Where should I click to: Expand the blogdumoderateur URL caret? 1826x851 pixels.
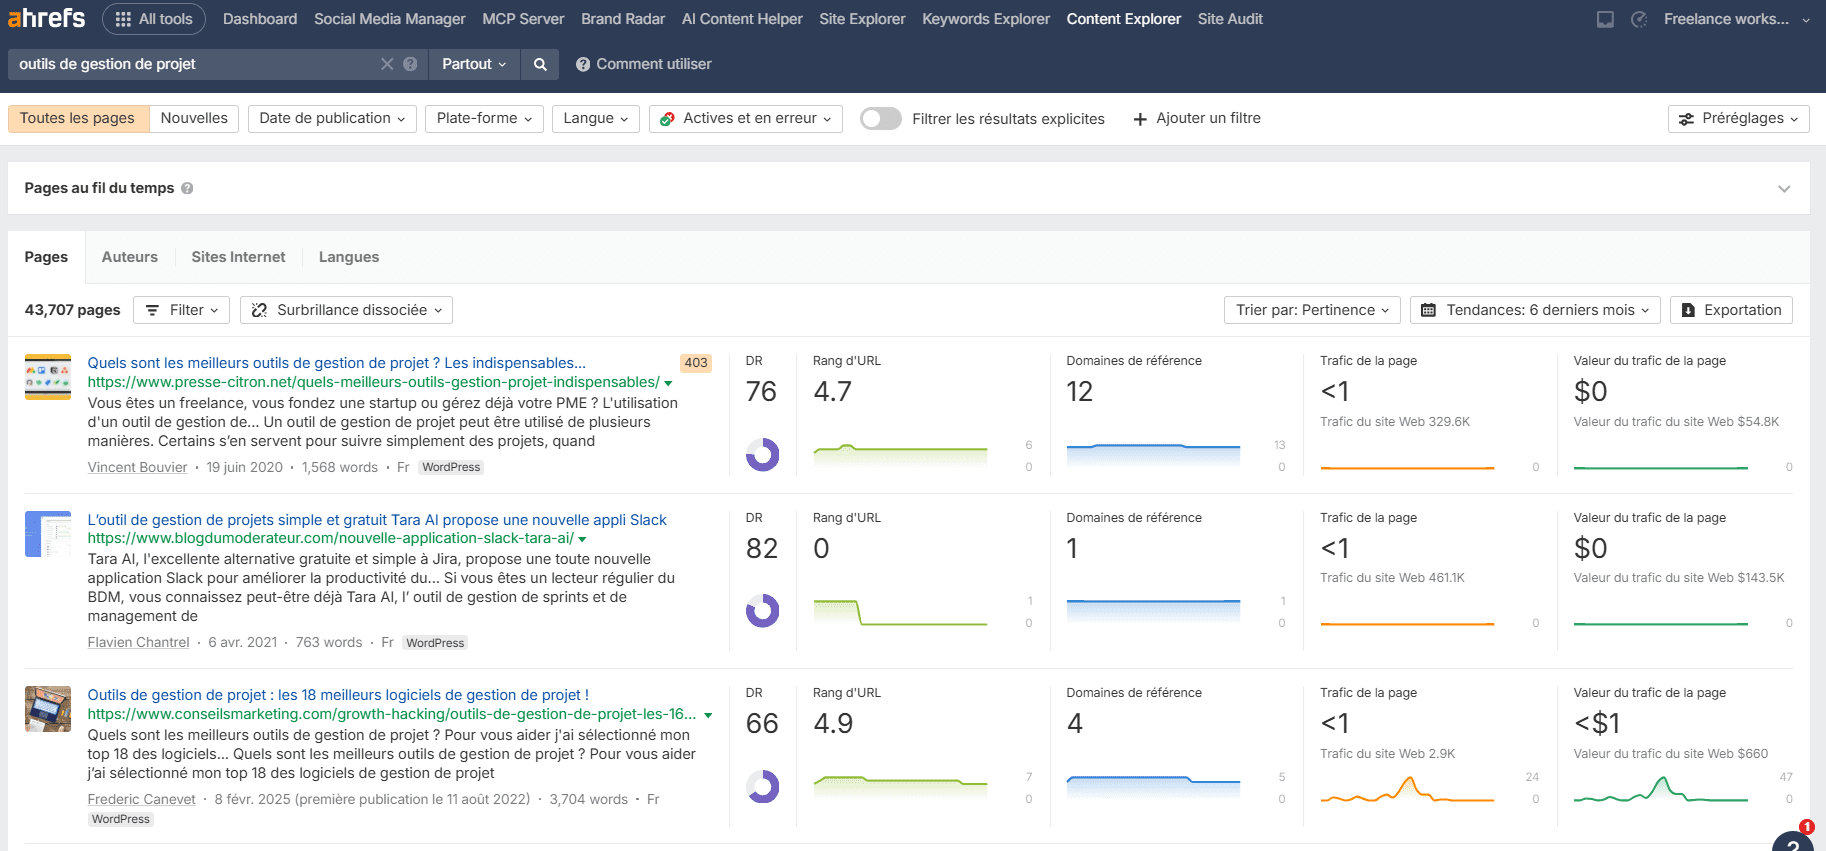[x=582, y=539]
